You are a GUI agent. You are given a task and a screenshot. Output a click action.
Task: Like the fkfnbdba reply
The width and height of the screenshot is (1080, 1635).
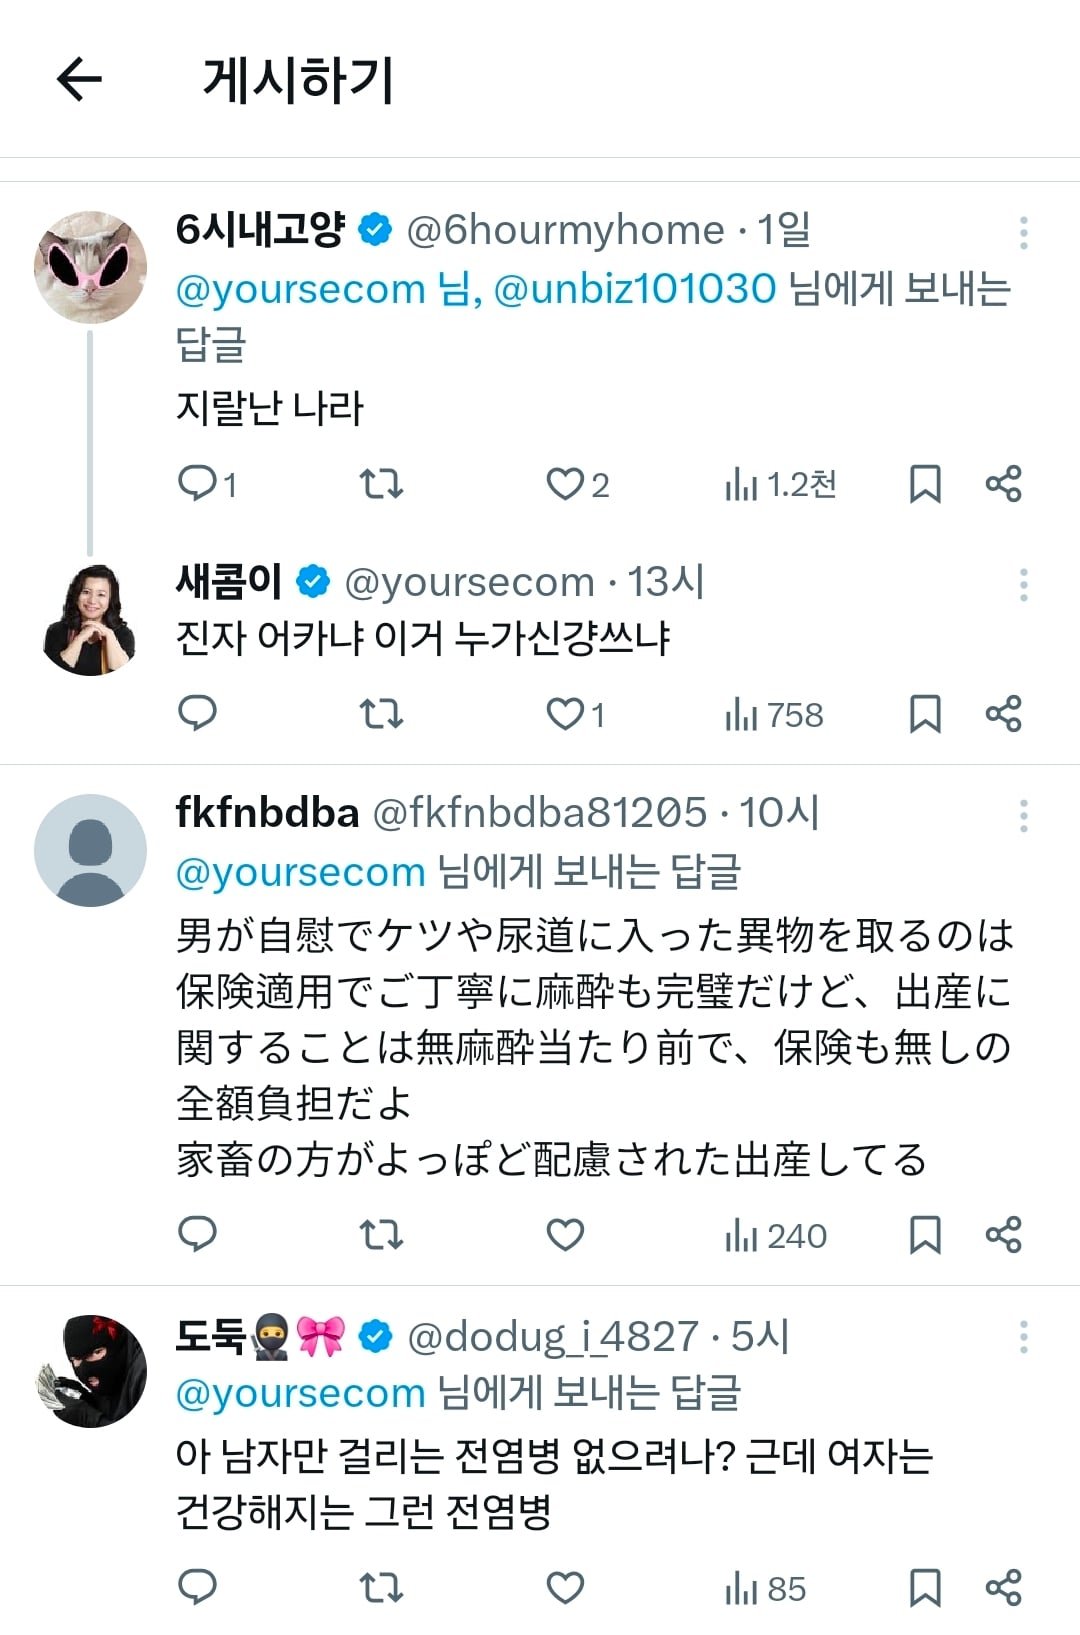click(x=565, y=1235)
